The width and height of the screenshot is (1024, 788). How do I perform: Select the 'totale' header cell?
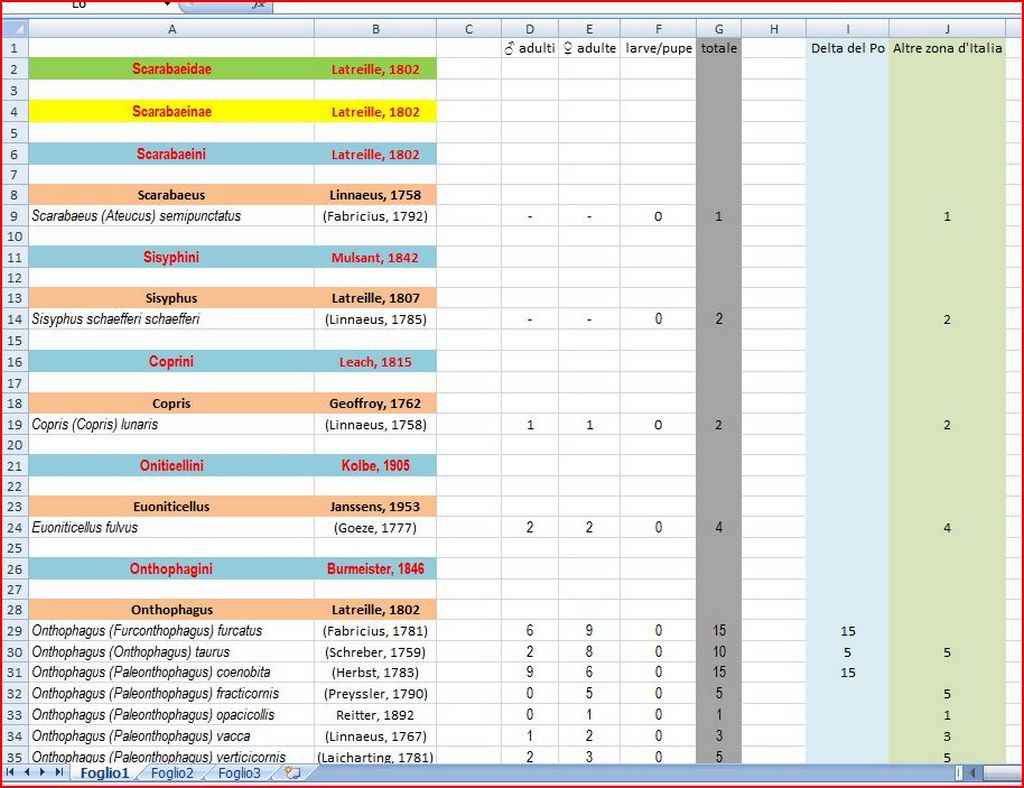(x=718, y=48)
